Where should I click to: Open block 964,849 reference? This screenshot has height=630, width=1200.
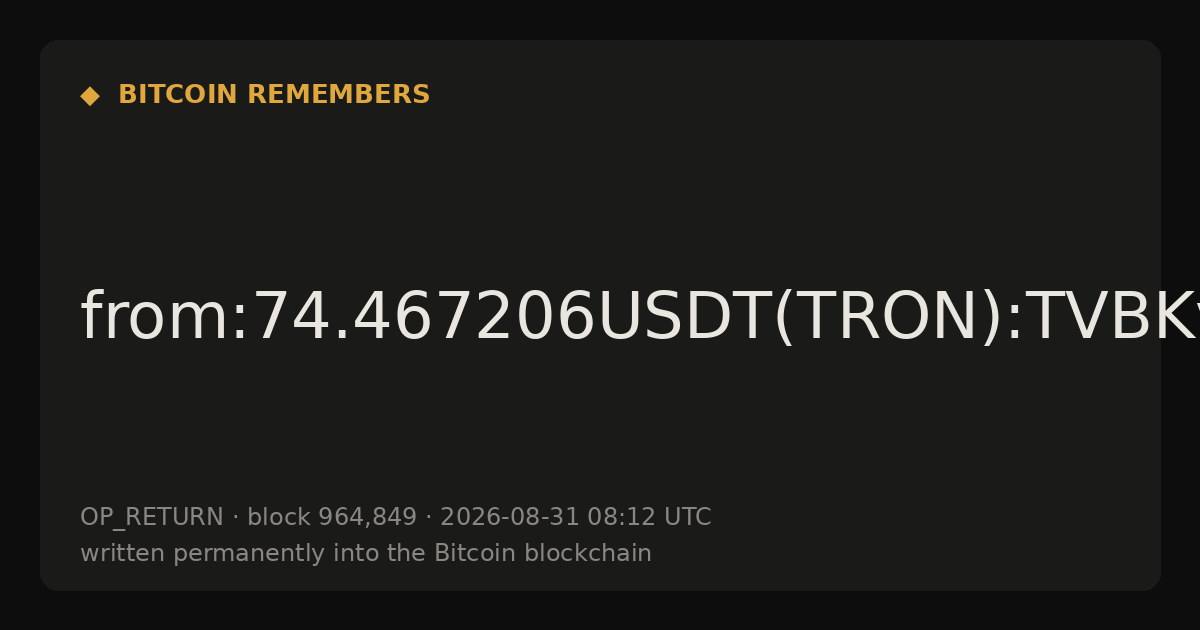332,518
